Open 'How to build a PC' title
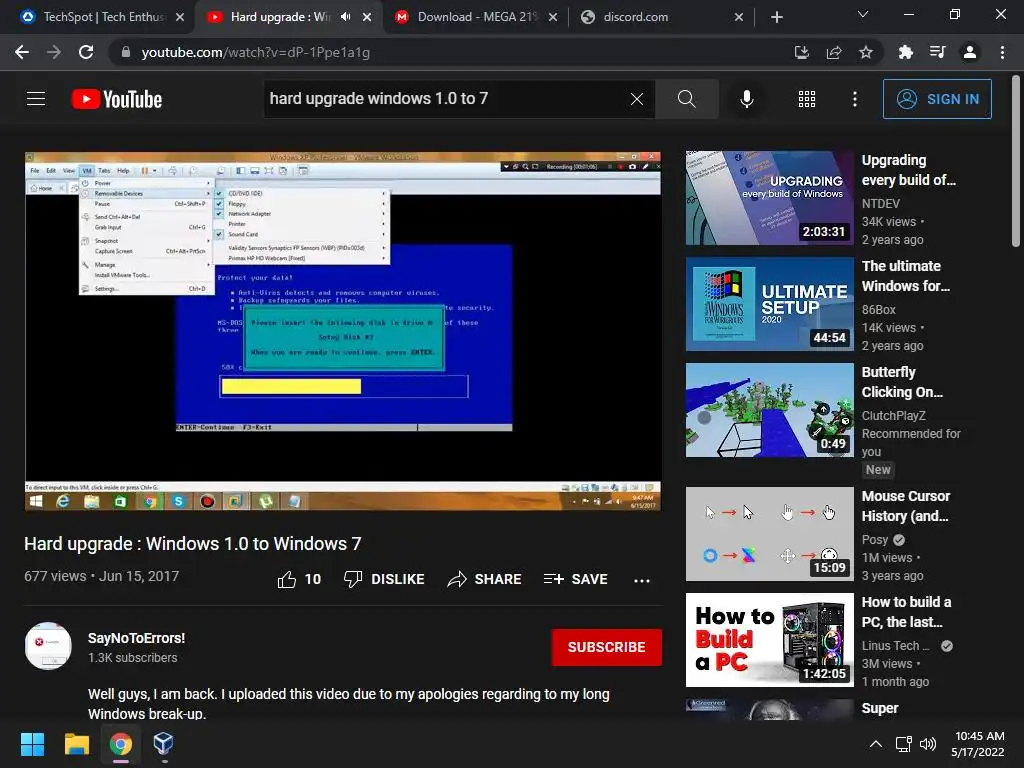The width and height of the screenshot is (1024, 768). tap(906, 612)
